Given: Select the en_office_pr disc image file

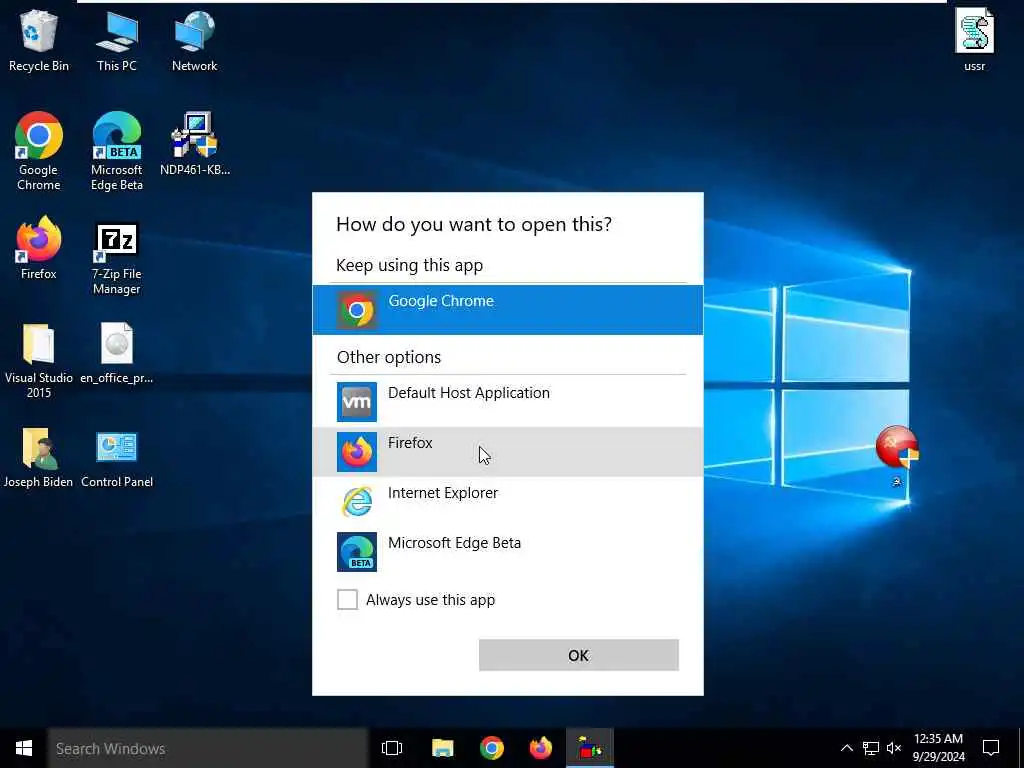Looking at the screenshot, I should (x=116, y=353).
